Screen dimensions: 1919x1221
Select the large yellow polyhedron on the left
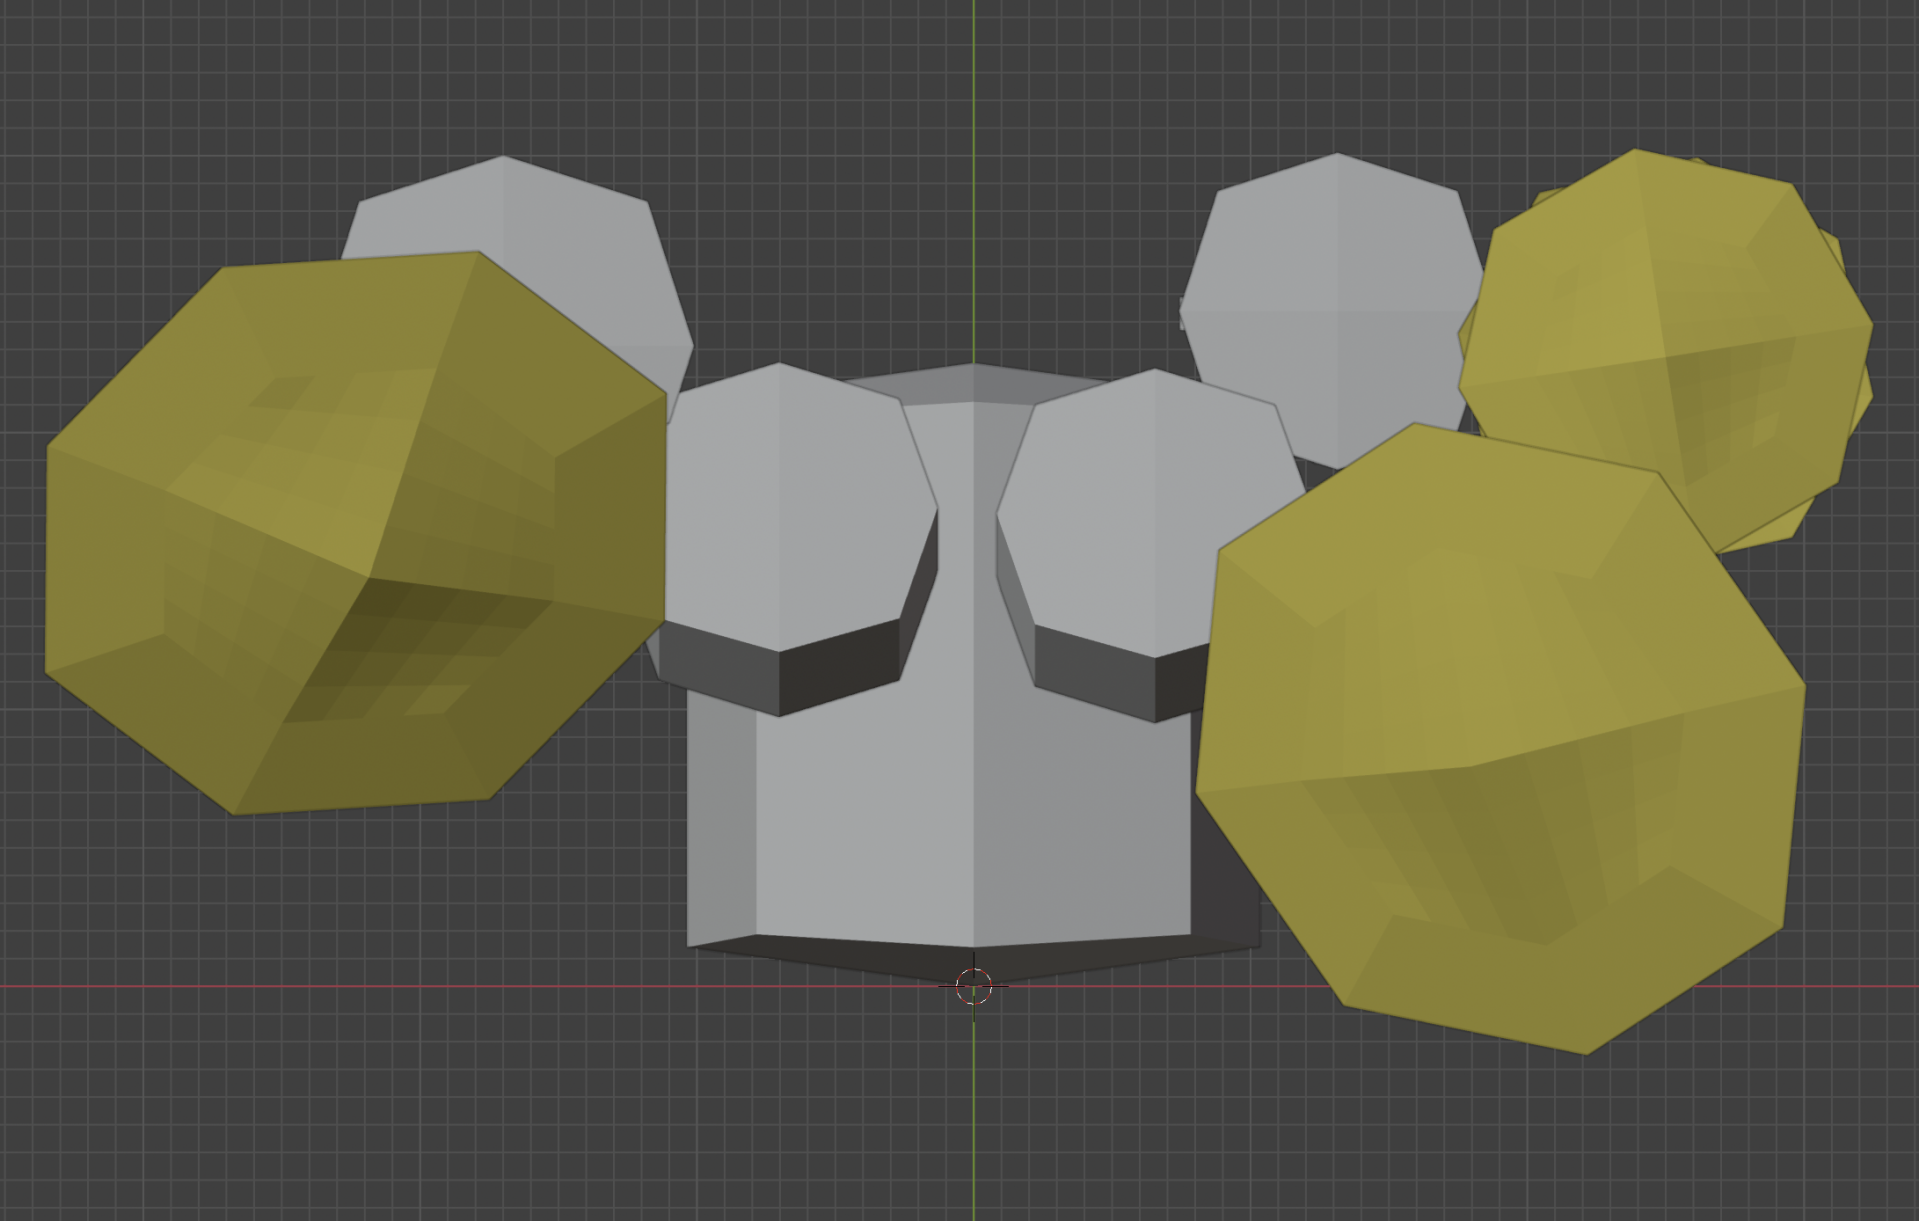tap(355, 533)
